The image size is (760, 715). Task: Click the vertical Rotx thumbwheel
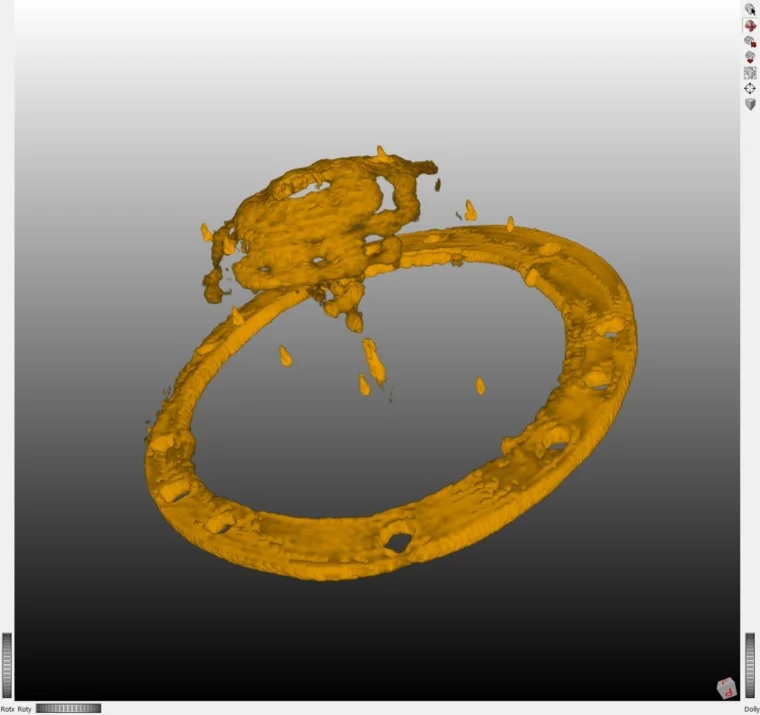coord(7,664)
